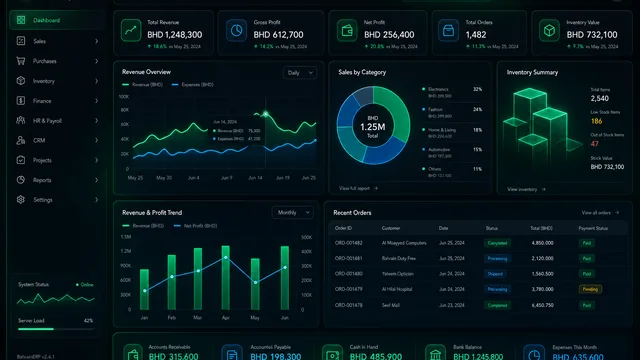
Task: Click the Accounts Payable document icon
Action: [232, 353]
